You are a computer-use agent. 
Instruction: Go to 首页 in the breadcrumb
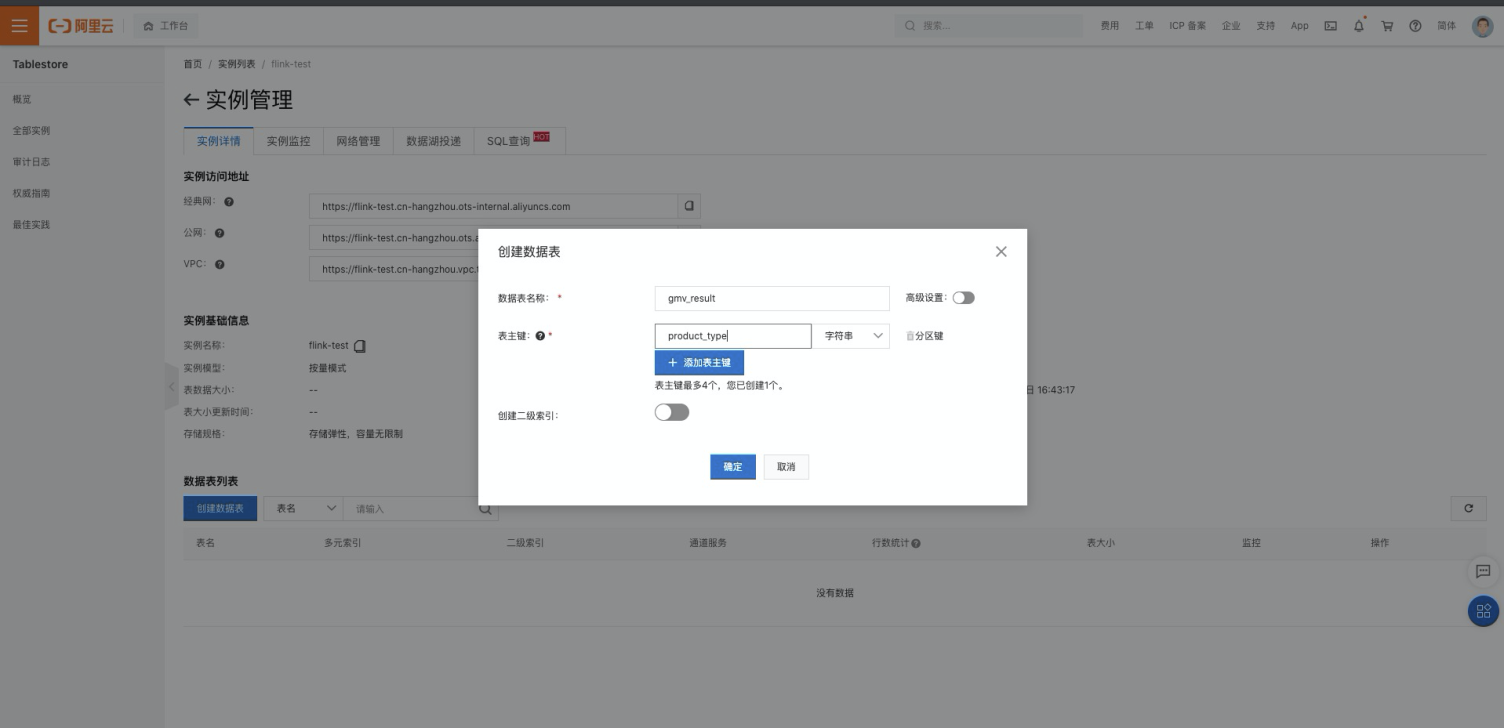[x=192, y=64]
